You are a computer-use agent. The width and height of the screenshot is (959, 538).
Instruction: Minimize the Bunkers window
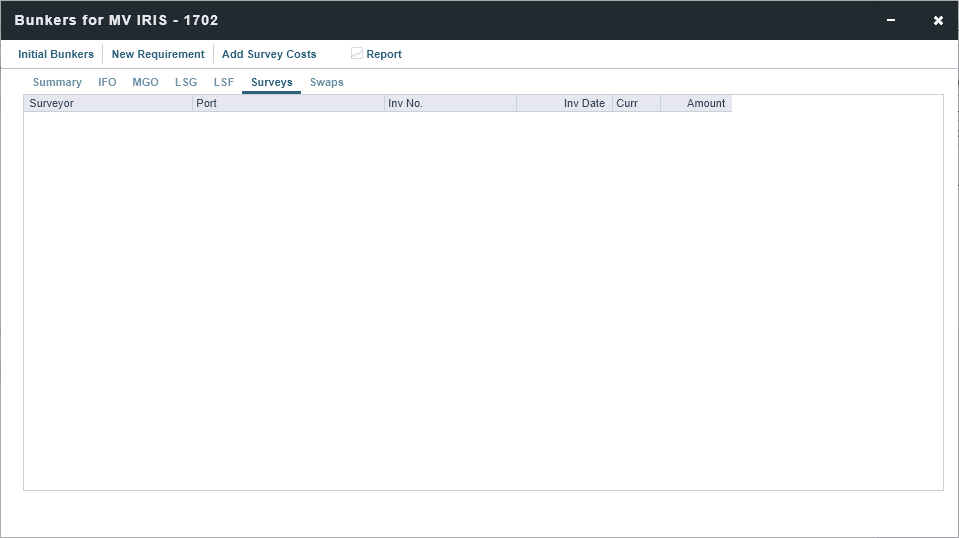coord(891,20)
